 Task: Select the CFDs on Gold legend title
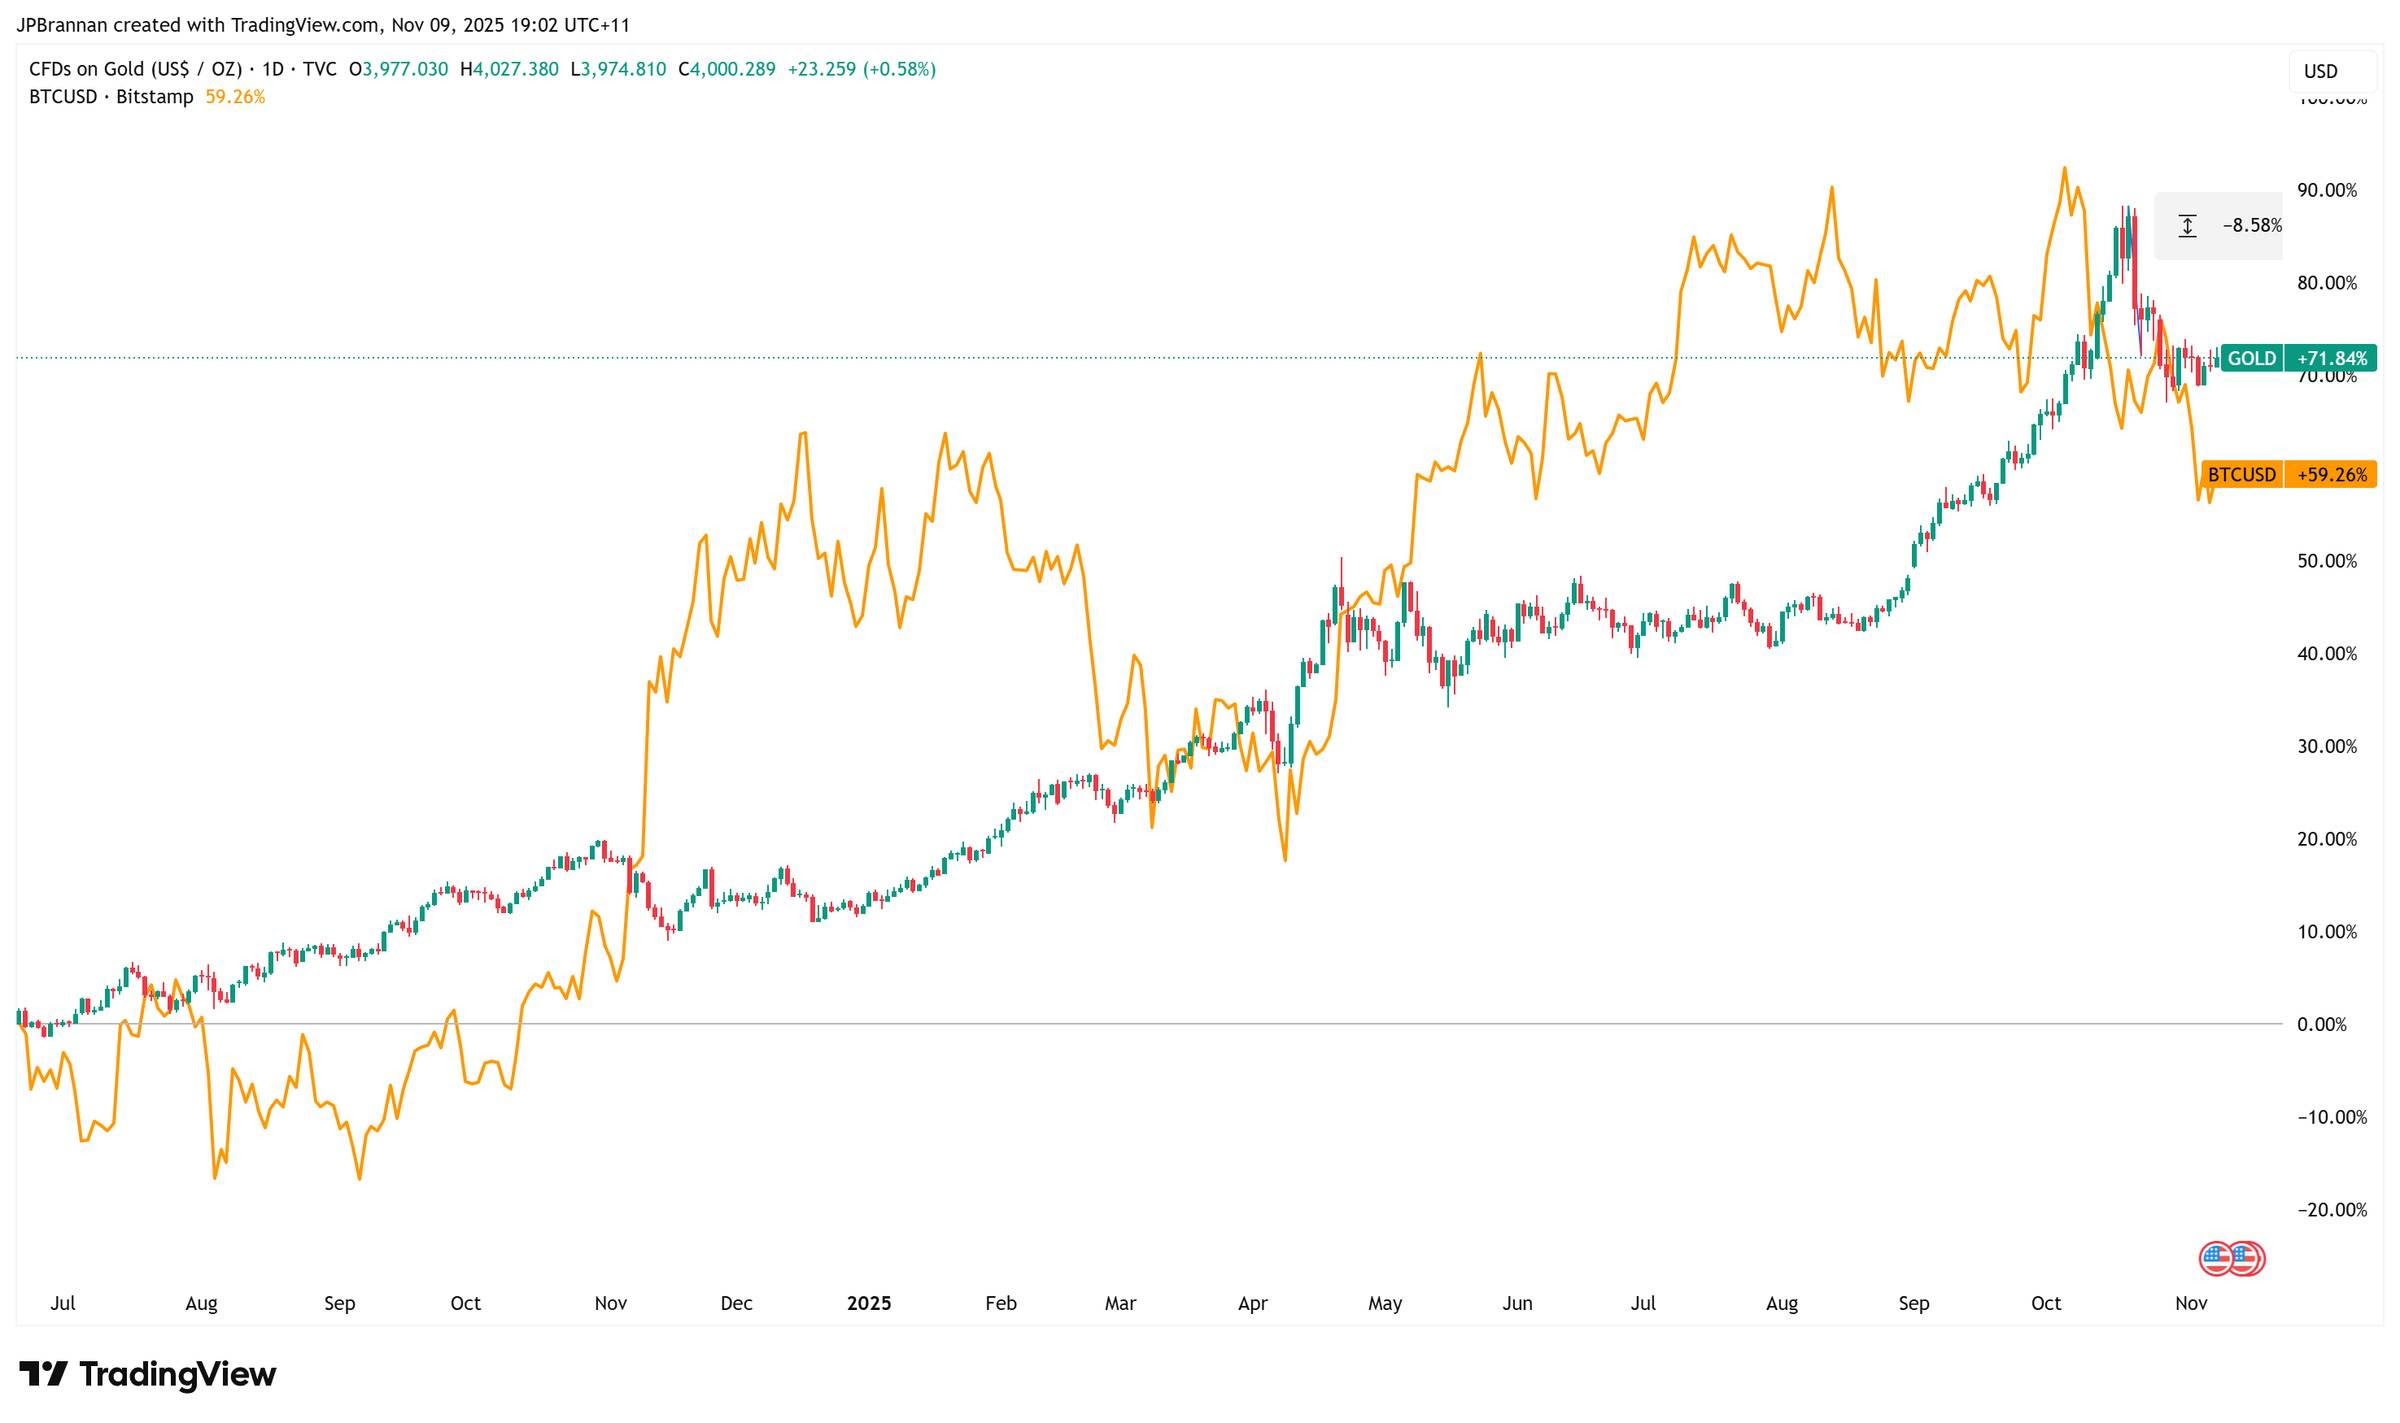(136, 69)
